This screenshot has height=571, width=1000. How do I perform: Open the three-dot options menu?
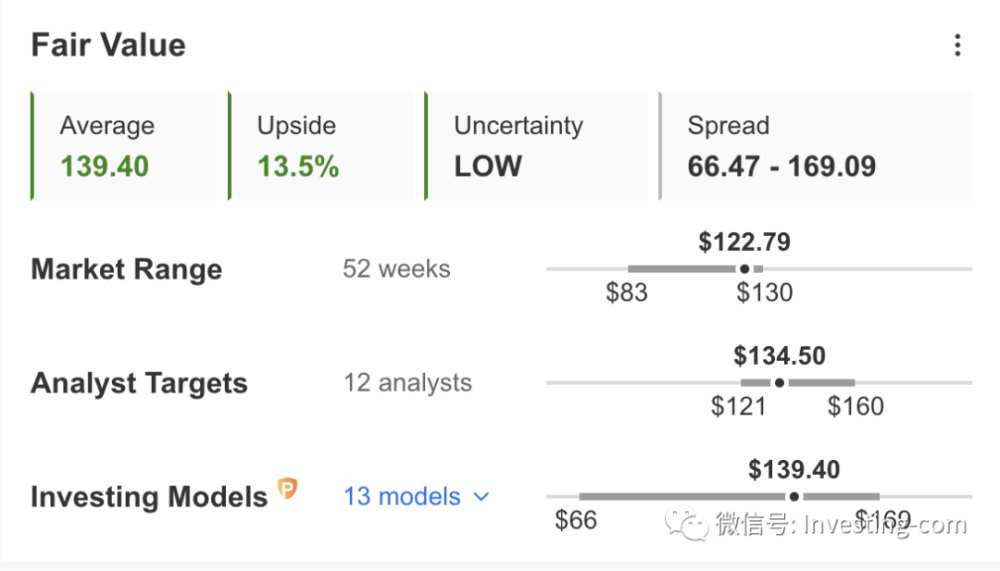pyautogui.click(x=957, y=45)
